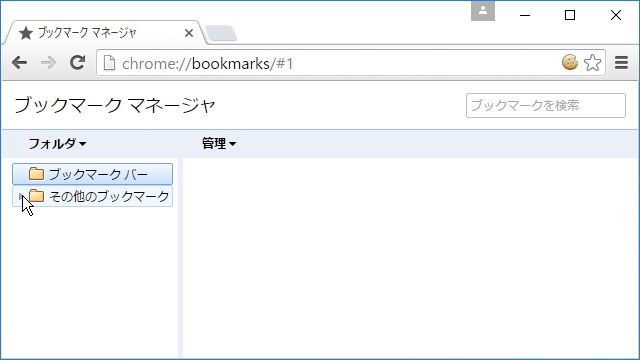Expand the その他のブックマーク folder triangle
Screen dimensions: 640x360
pos(21,196)
